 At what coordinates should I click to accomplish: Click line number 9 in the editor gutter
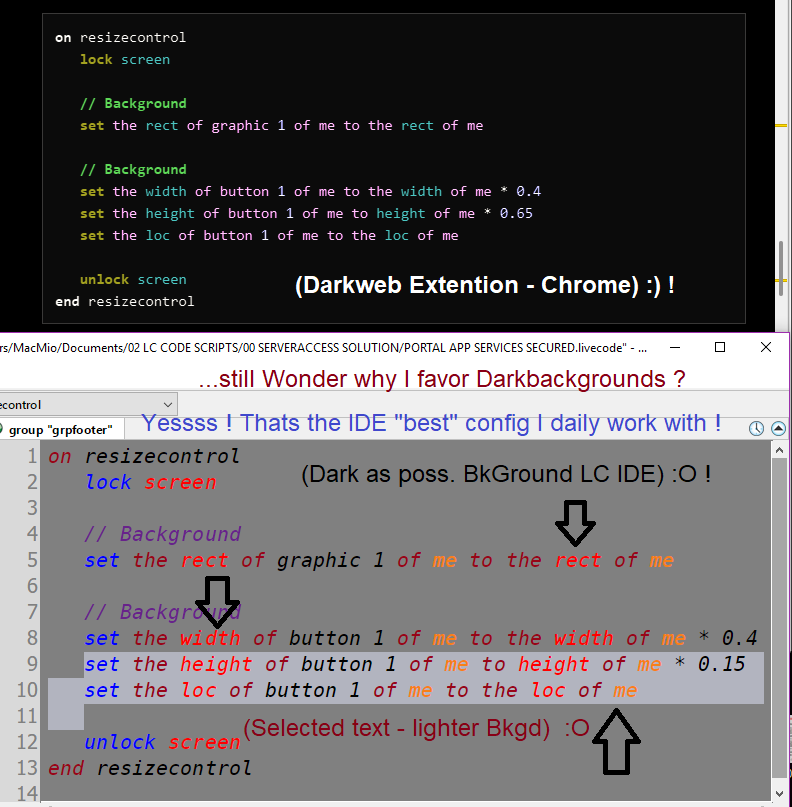(x=31, y=664)
